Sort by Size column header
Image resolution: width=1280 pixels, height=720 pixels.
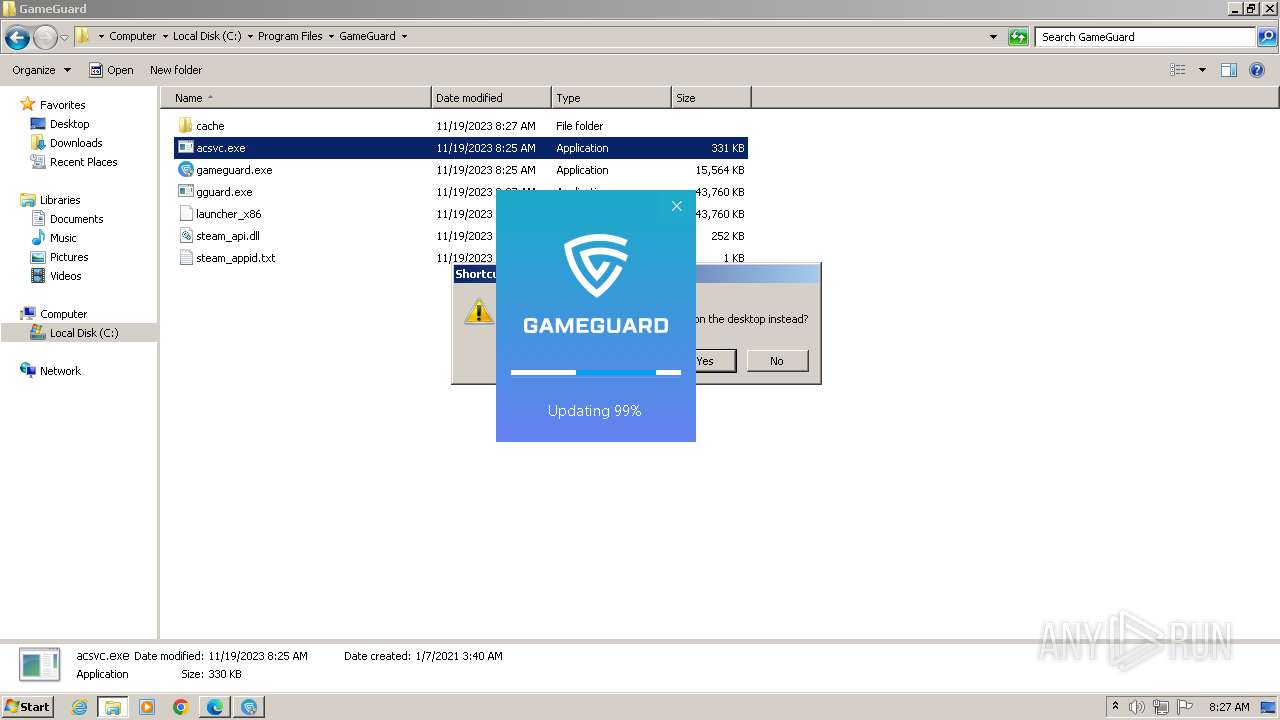[x=711, y=98]
